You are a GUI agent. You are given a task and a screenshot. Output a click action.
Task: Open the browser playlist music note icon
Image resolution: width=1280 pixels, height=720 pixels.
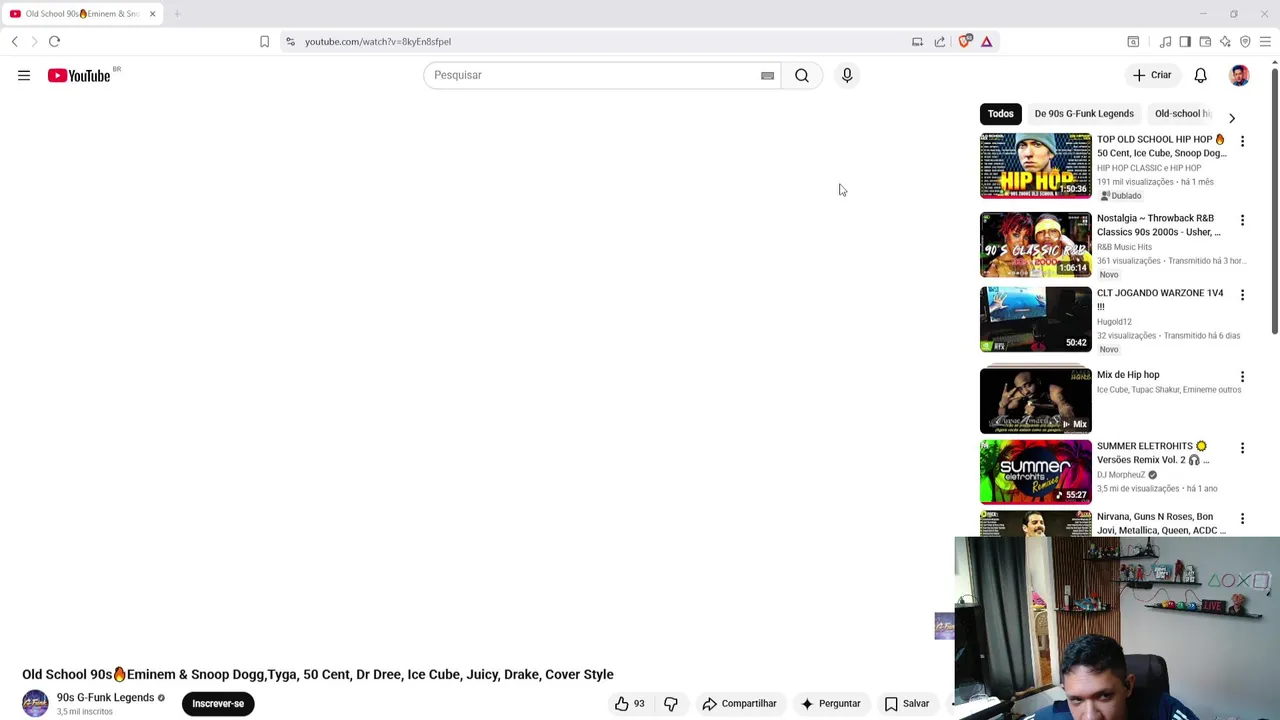[x=1165, y=41]
